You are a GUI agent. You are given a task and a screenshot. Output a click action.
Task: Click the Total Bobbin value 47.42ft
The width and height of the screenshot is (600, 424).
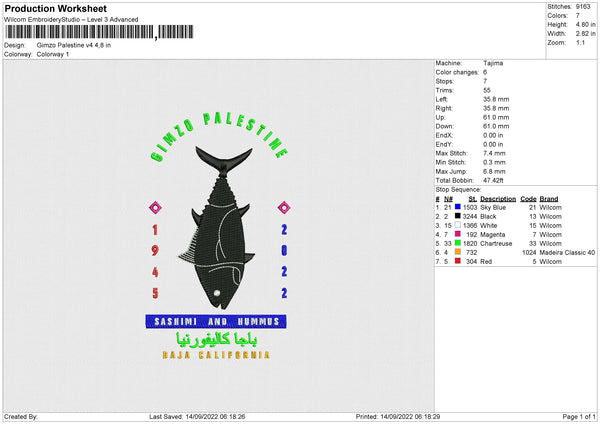point(493,180)
